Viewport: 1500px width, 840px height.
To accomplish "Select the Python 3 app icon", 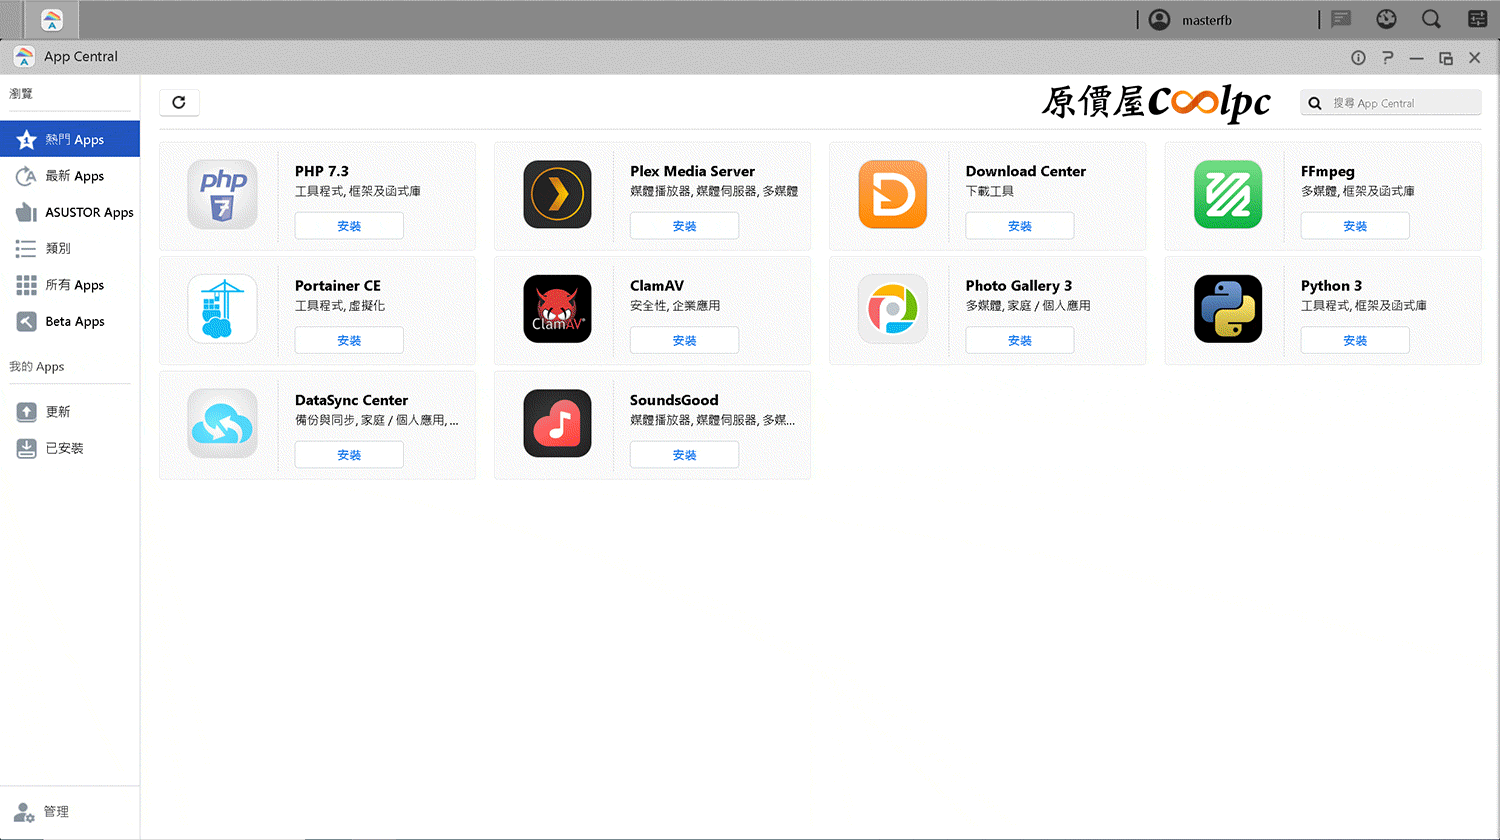I will coord(1228,309).
